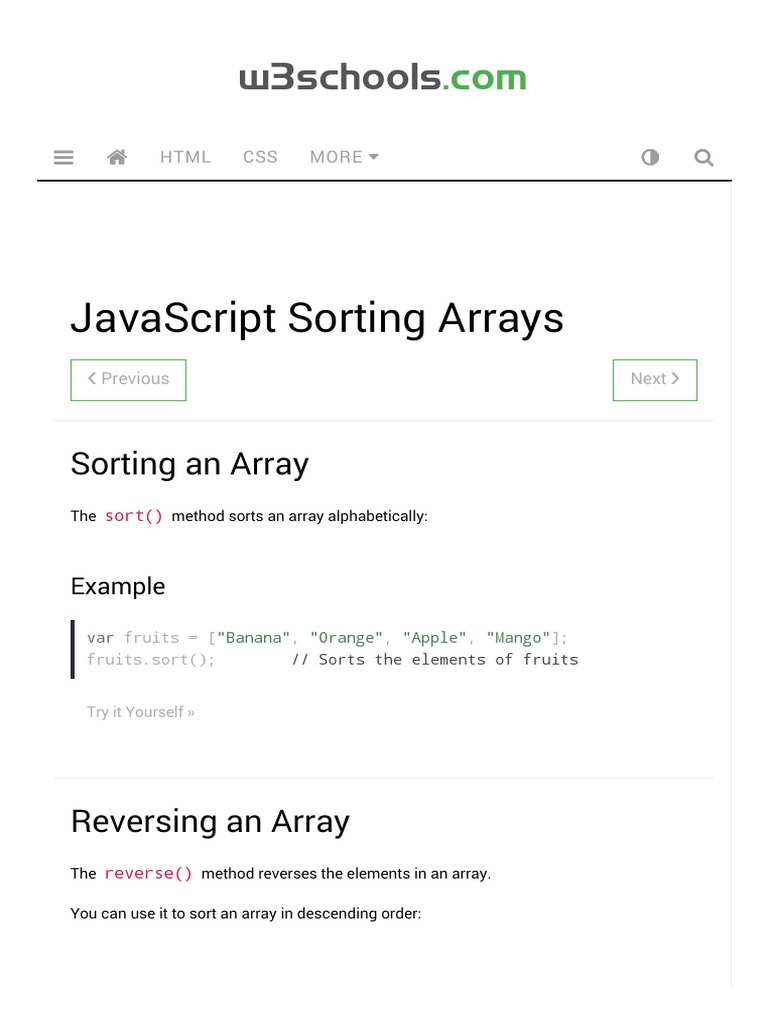The height and width of the screenshot is (1024, 768).
Task: Open the hamburger sidebar menu
Action: [63, 157]
